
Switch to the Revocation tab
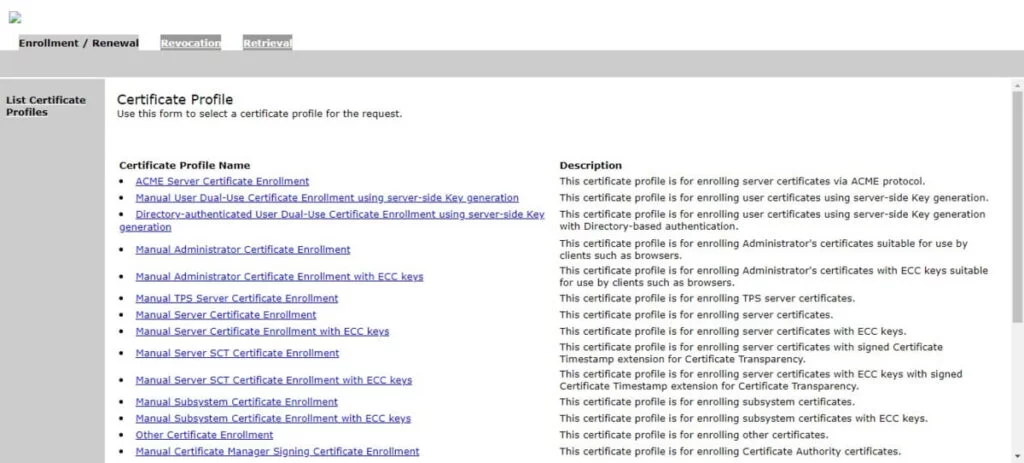coord(191,43)
